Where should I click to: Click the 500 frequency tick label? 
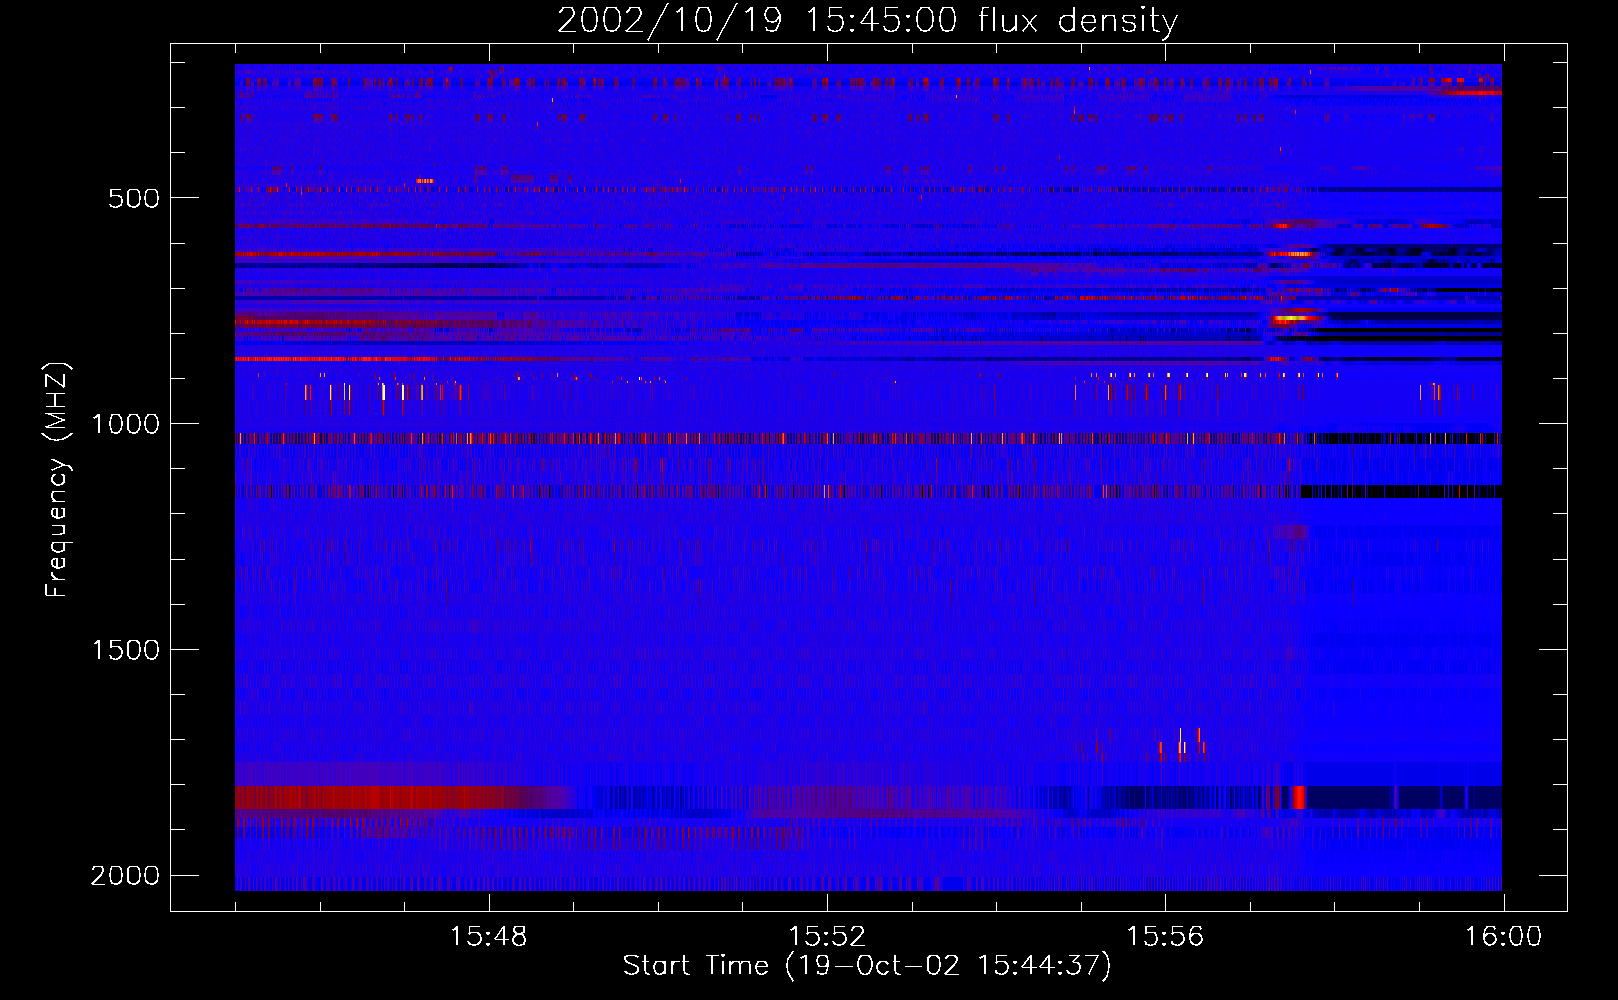(x=134, y=198)
